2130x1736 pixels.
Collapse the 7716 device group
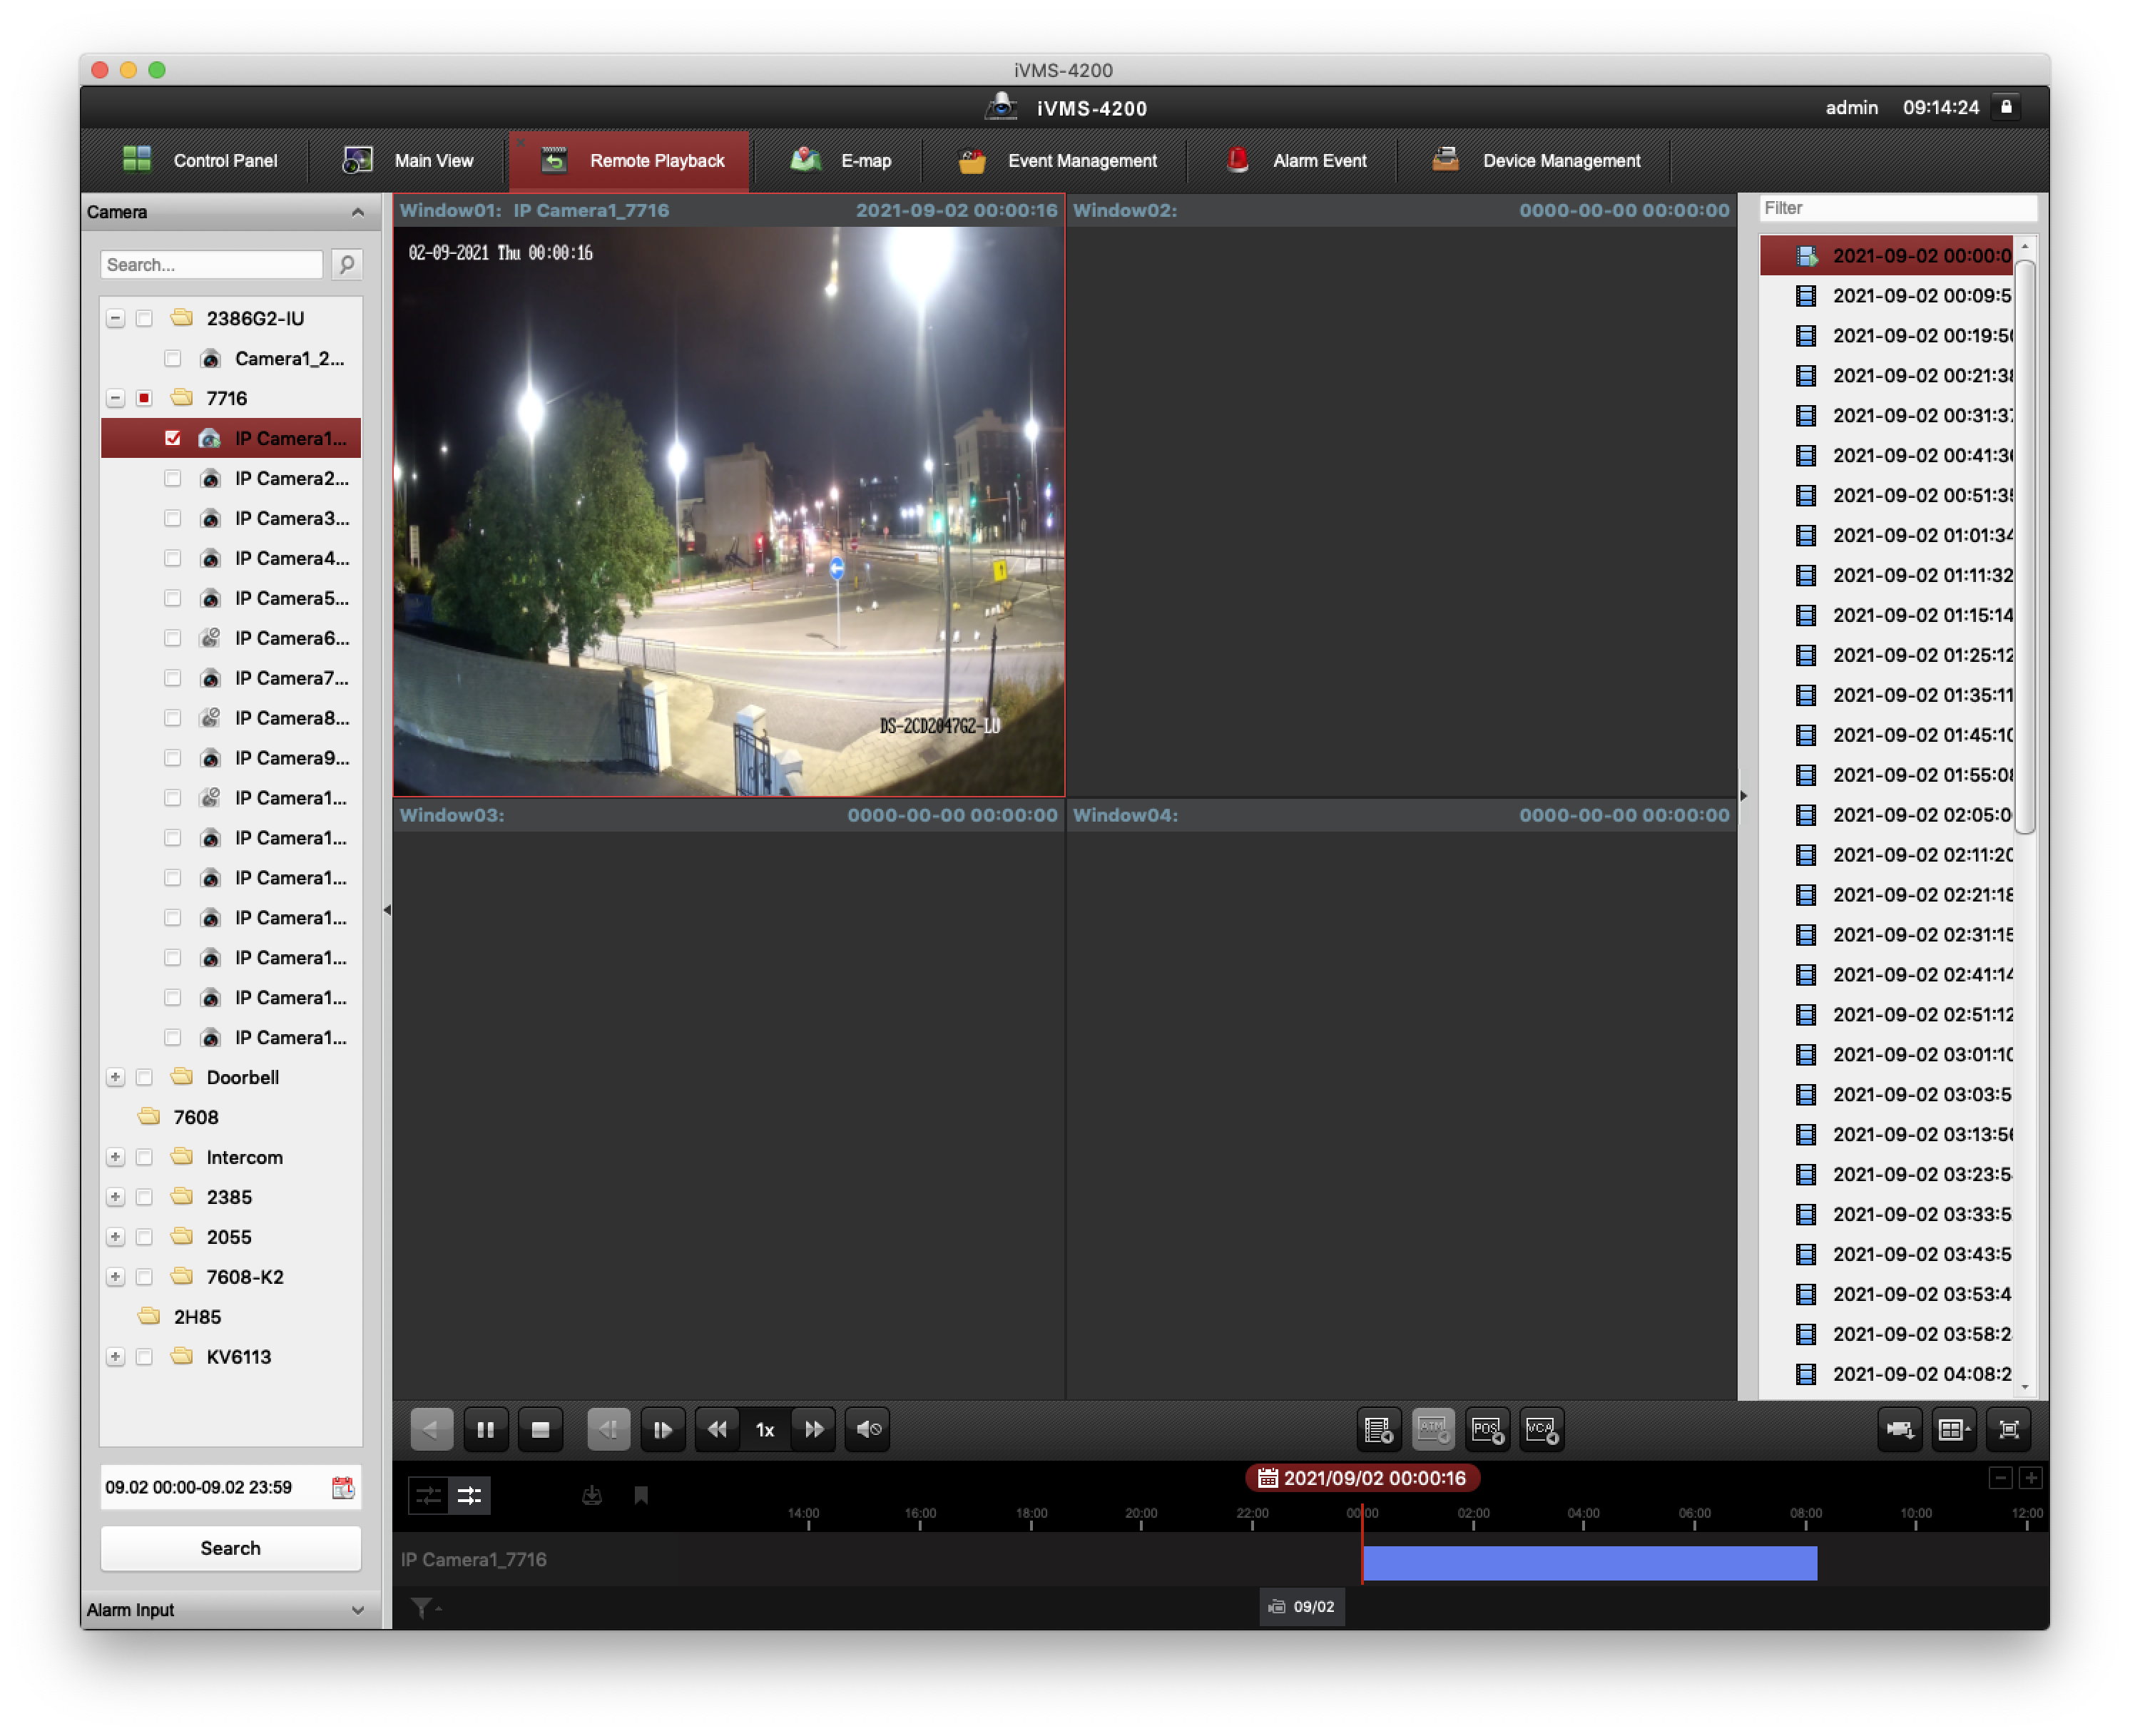115,397
